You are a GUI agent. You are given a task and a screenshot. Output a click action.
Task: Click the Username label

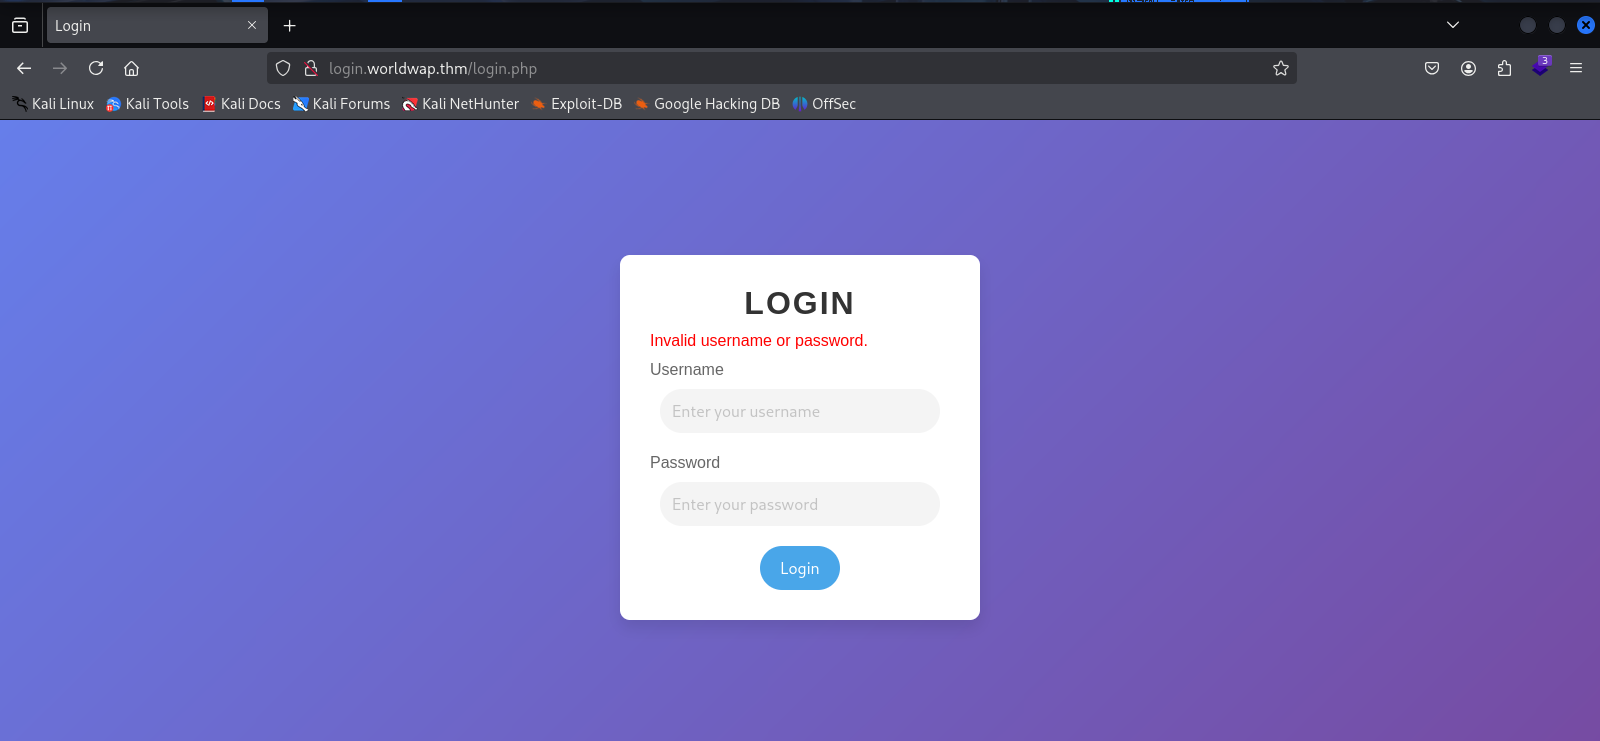pyautogui.click(x=687, y=369)
